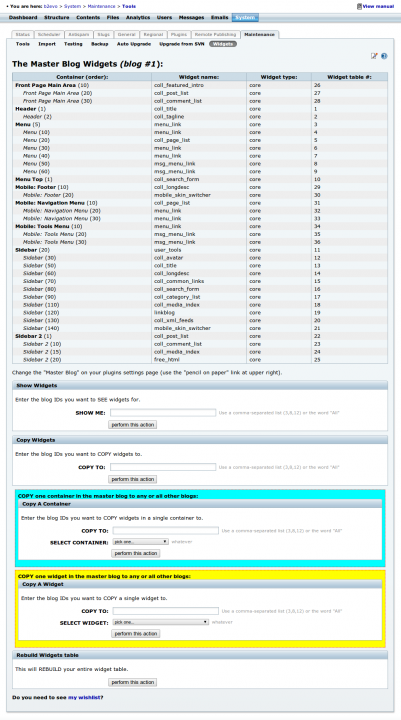Switch to the Status tab
This screenshot has width=401, height=720.
click(x=22, y=34)
